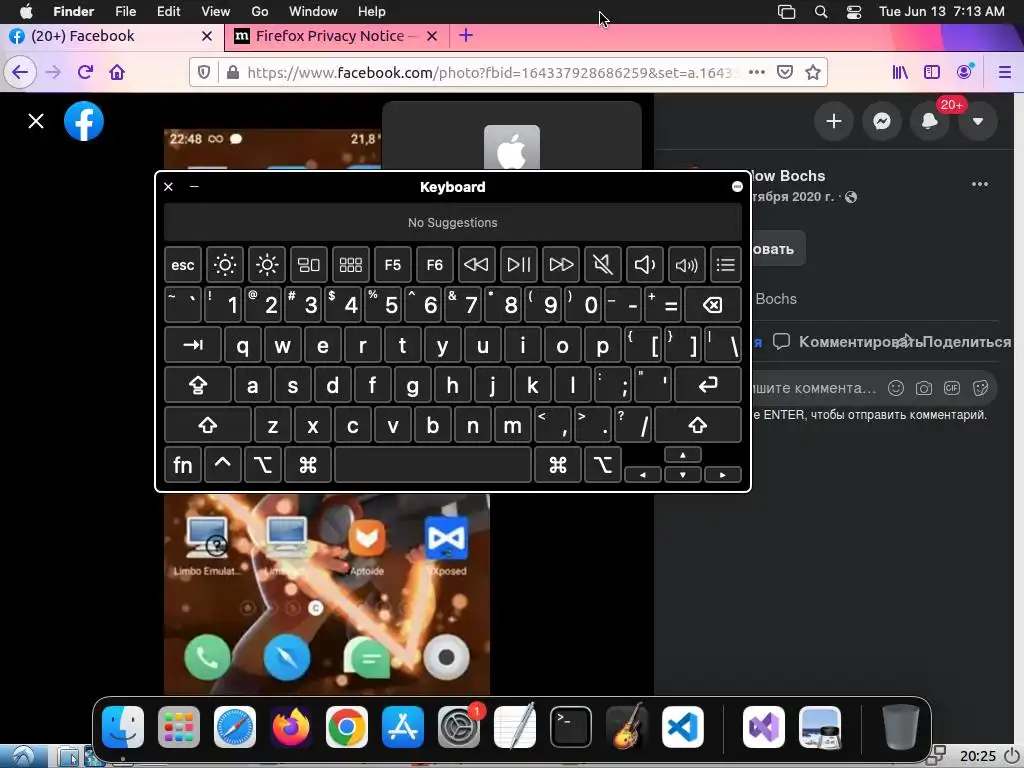Image resolution: width=1024 pixels, height=768 pixels.
Task: Open Visual Studio Code from Dock
Action: pyautogui.click(x=682, y=726)
